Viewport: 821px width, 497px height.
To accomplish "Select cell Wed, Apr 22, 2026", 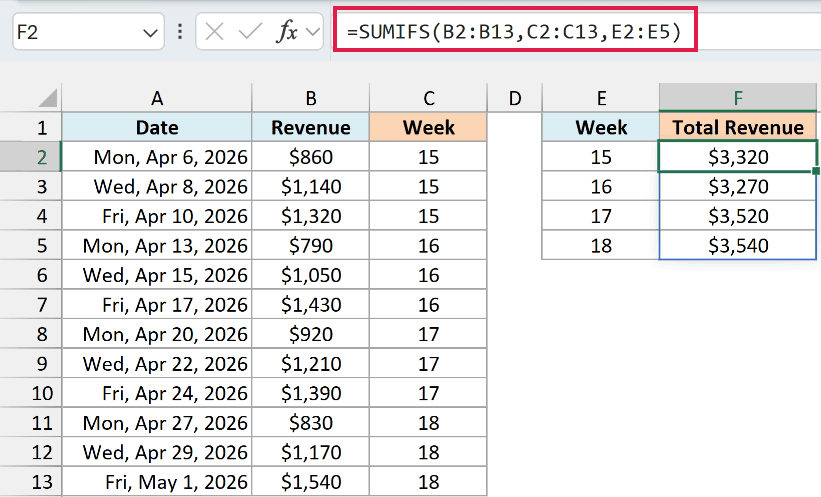I will (x=157, y=363).
